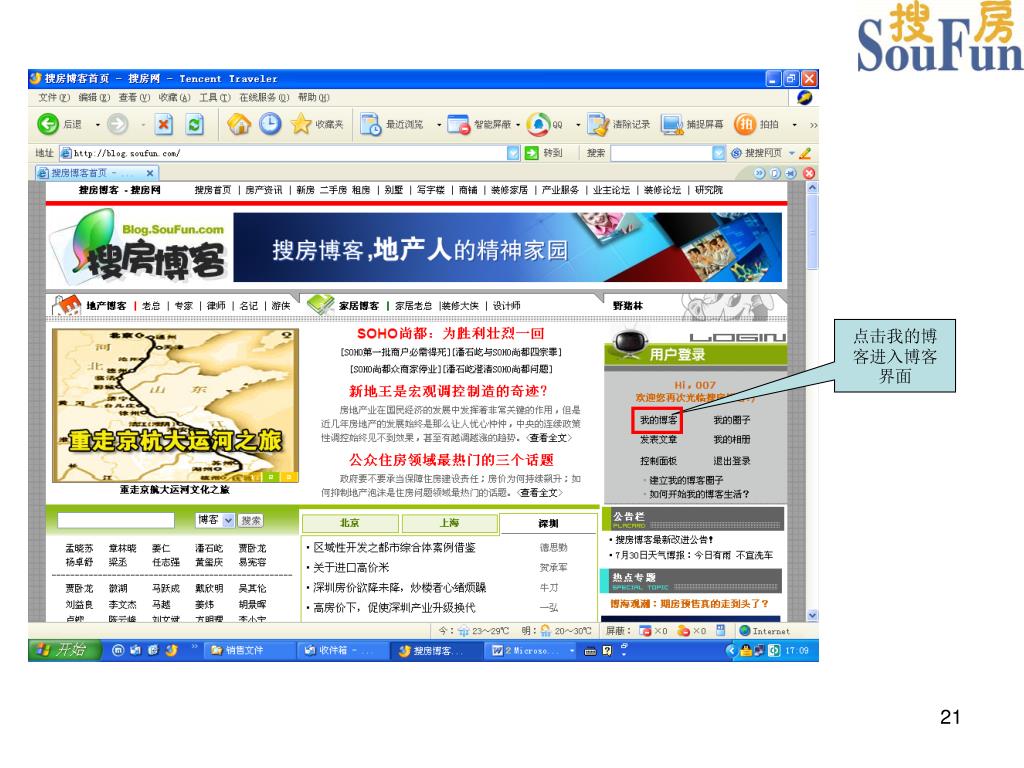
Task: Click the popup block count icon in status bar
Action: [645, 631]
